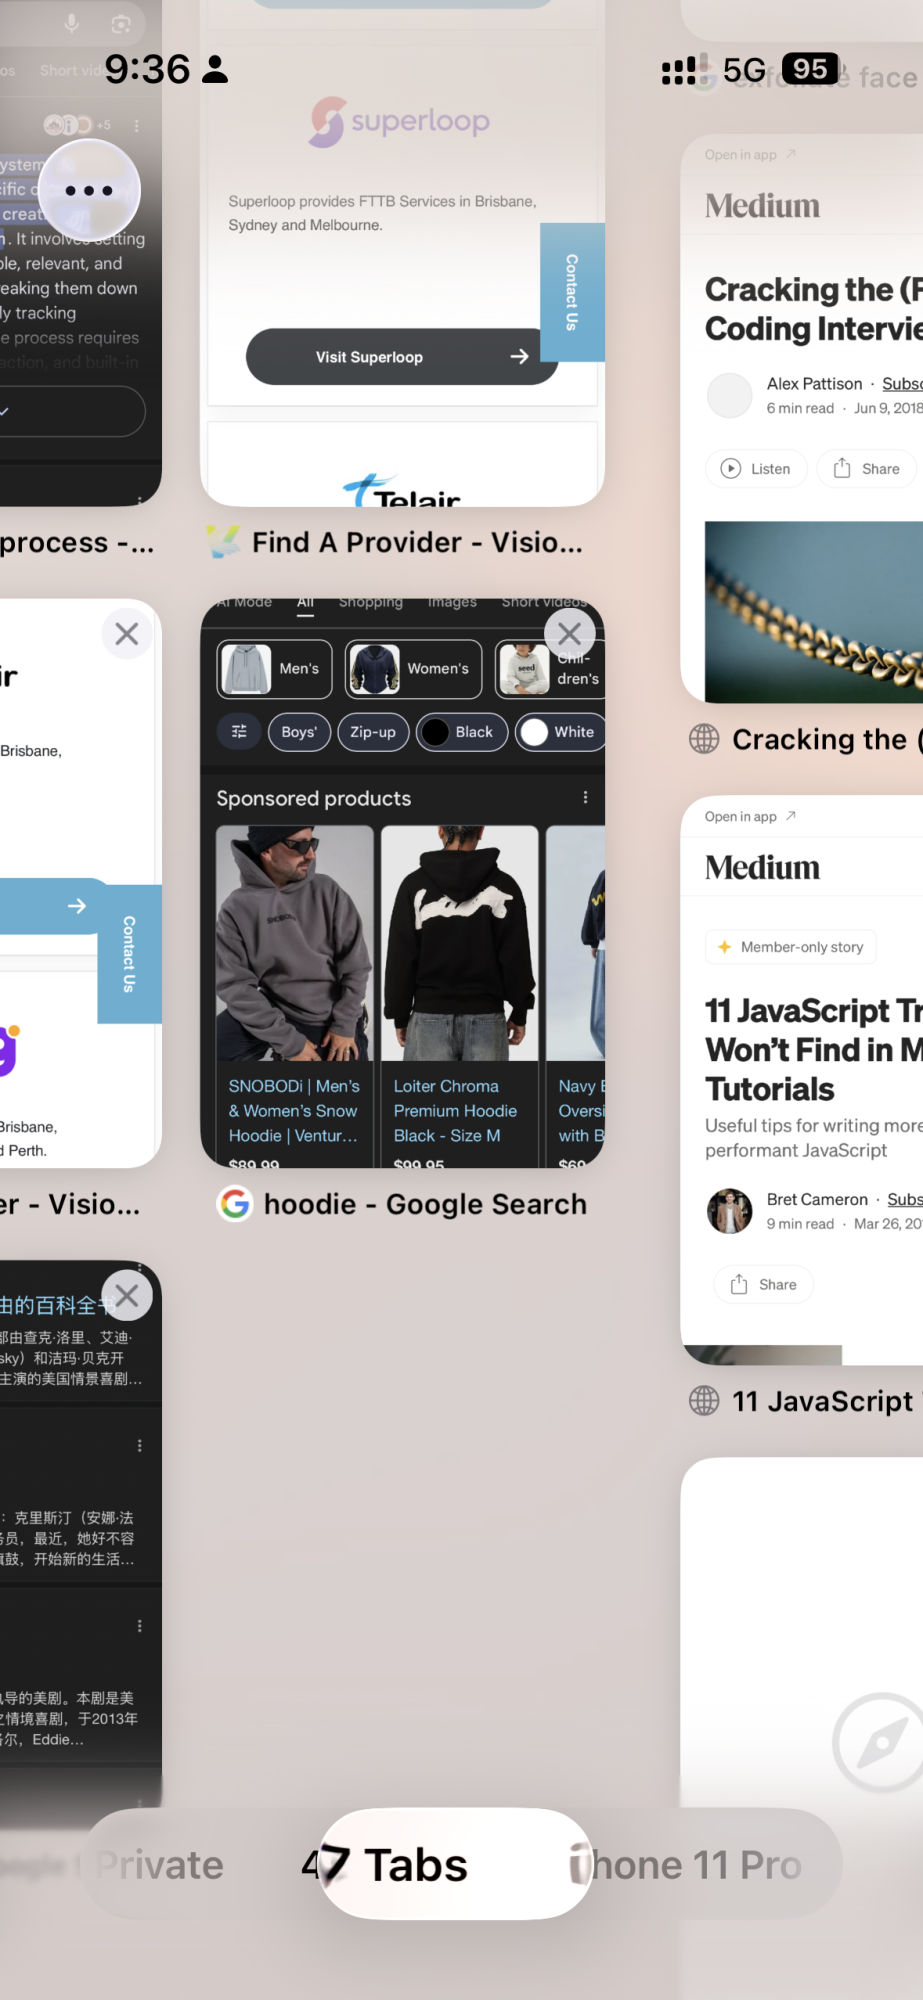The height and width of the screenshot is (2000, 923).
Task: Tap the Listen play icon on Medium
Action: coord(731,468)
